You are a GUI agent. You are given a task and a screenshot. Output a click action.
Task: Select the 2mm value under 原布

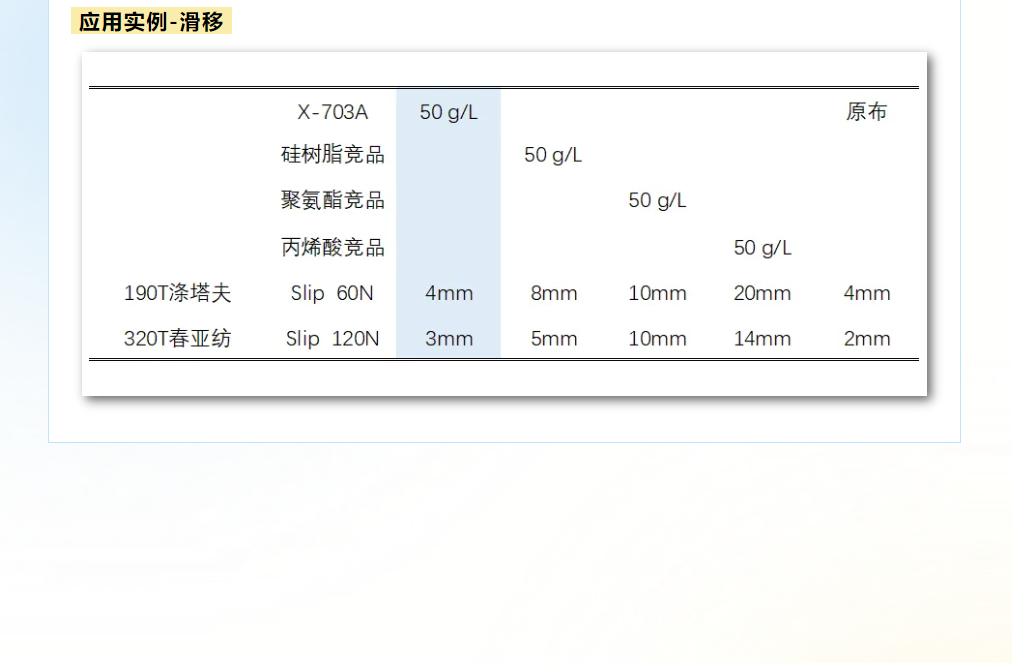coord(866,338)
